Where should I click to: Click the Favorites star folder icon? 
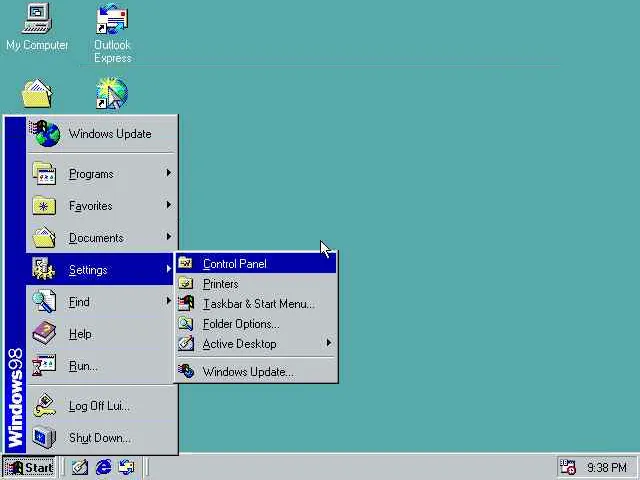point(44,206)
